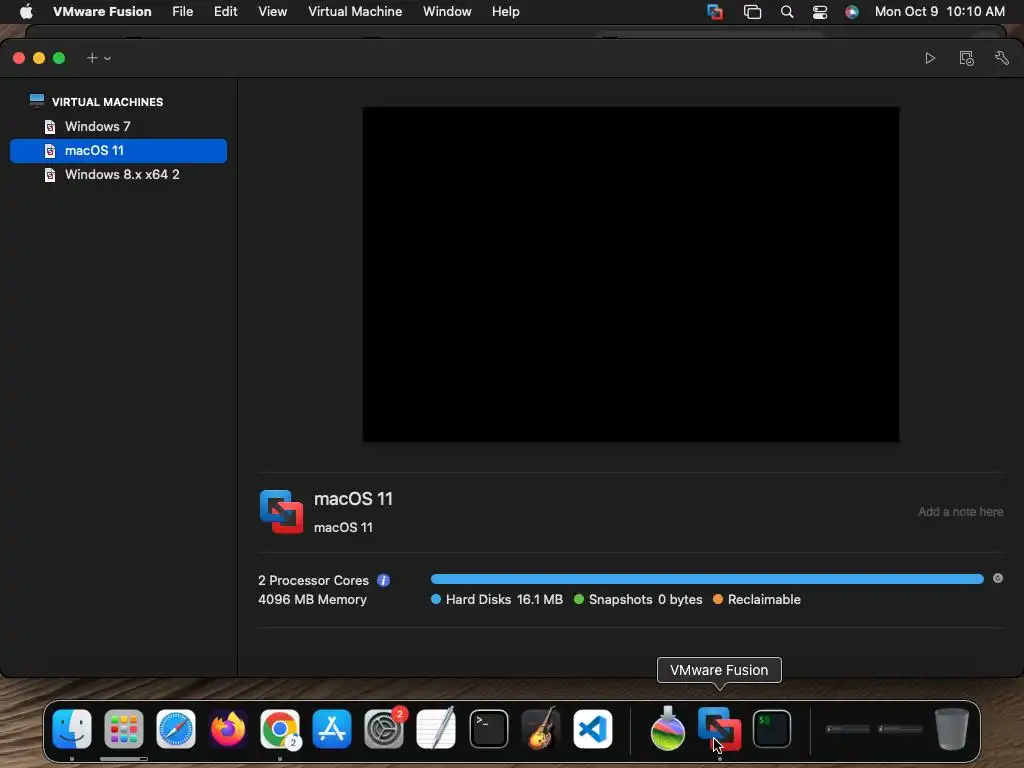Click the VMware icon beside macOS 11 title
Screen dimensions: 1024x768
click(281, 511)
